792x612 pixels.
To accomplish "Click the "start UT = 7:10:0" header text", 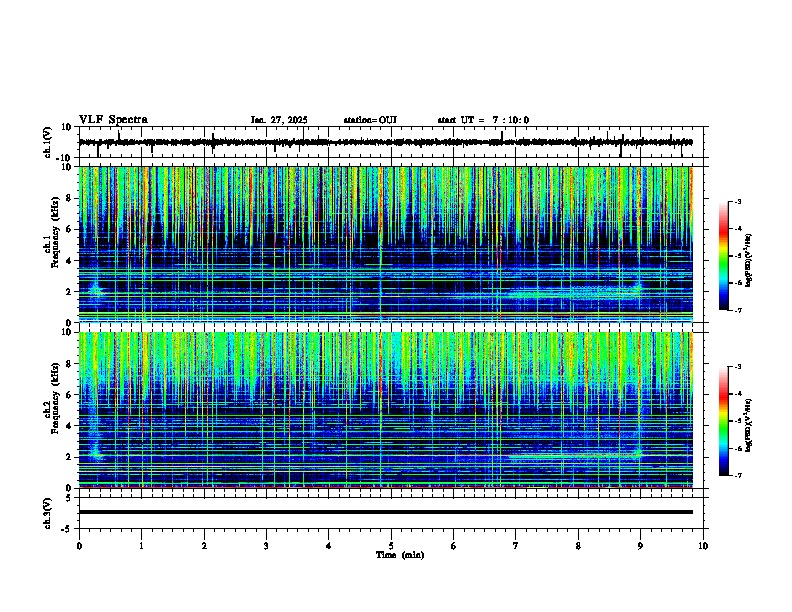I will click(x=483, y=120).
